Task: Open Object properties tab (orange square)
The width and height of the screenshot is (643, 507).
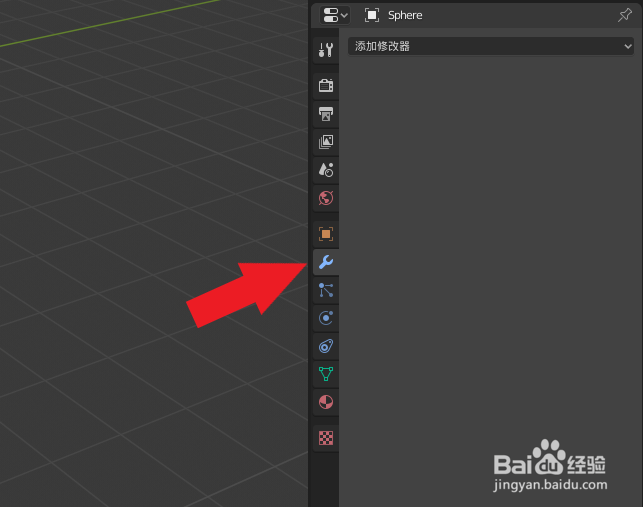Action: click(326, 234)
